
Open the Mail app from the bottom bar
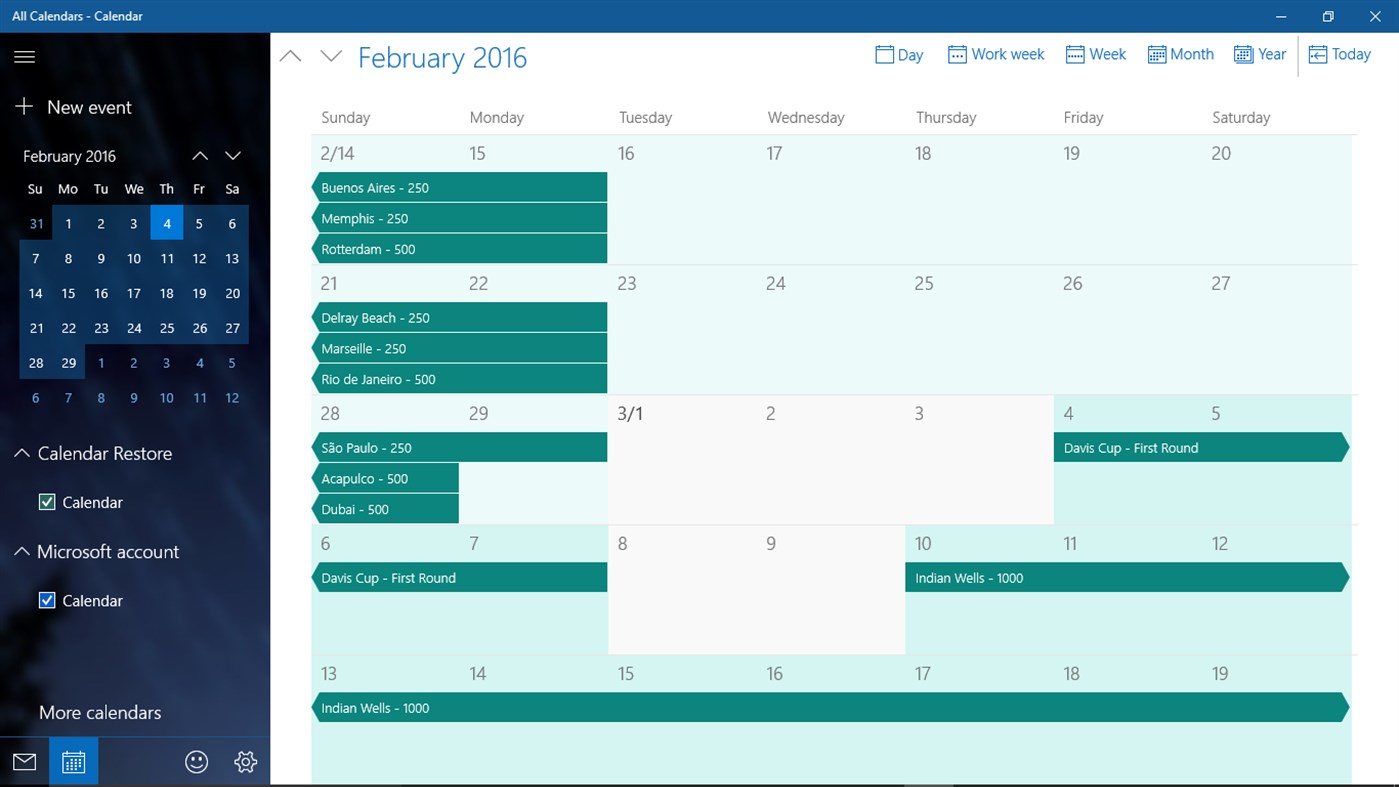pyautogui.click(x=23, y=761)
